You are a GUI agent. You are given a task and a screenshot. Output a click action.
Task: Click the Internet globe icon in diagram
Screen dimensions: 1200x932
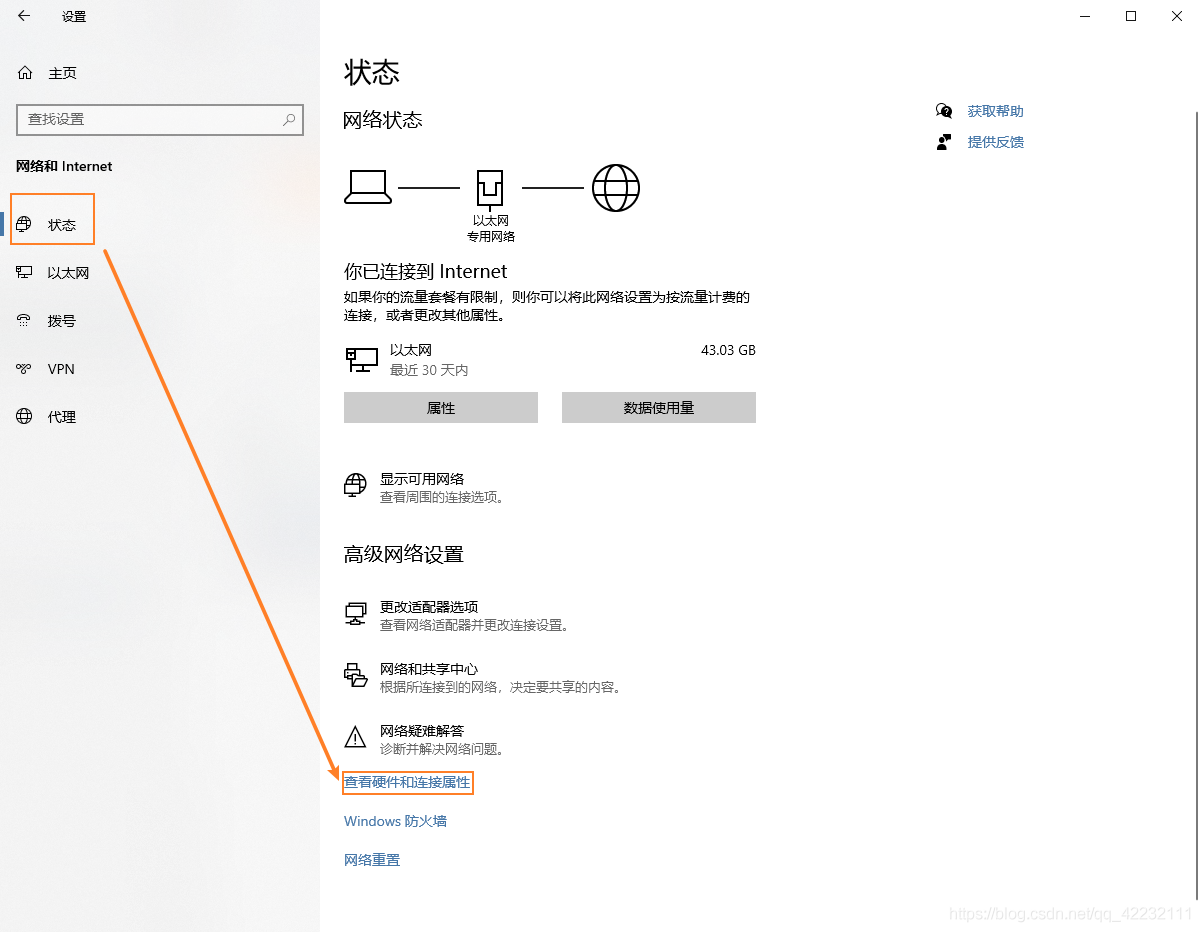pyautogui.click(x=616, y=187)
